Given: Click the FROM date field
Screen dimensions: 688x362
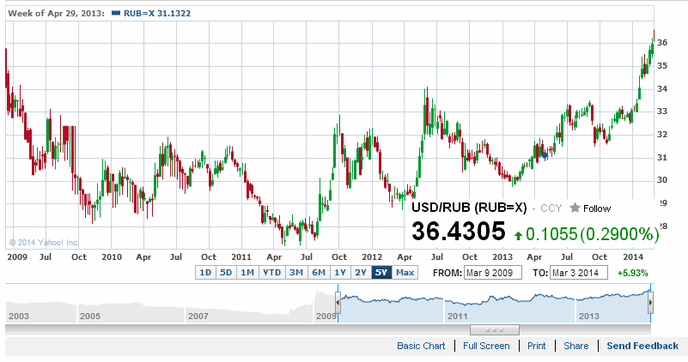Looking at the screenshot, I should (493, 272).
